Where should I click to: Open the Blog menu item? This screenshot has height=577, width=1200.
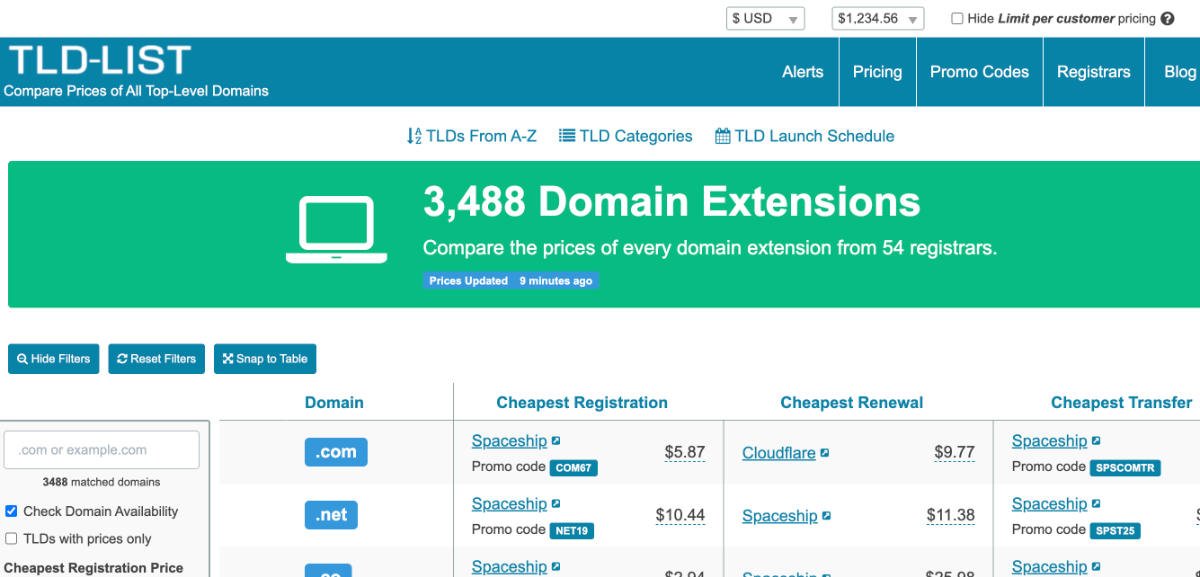point(1180,72)
